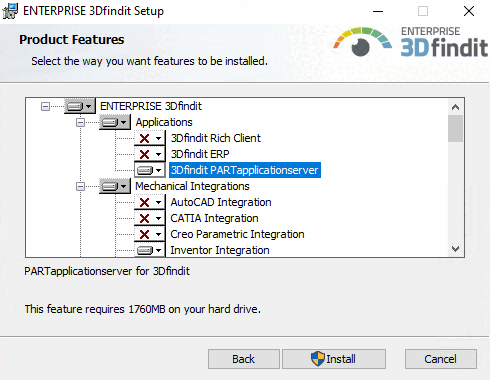Collapse the Applications tree node
490x380 pixels.
pos(80,123)
